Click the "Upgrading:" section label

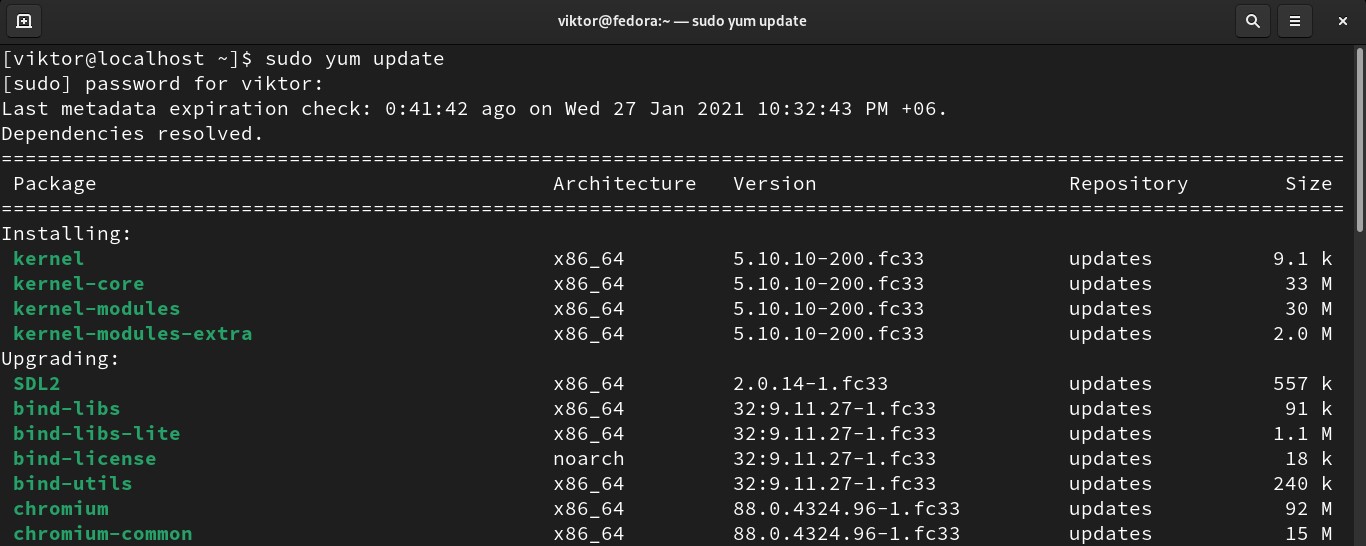coord(60,359)
